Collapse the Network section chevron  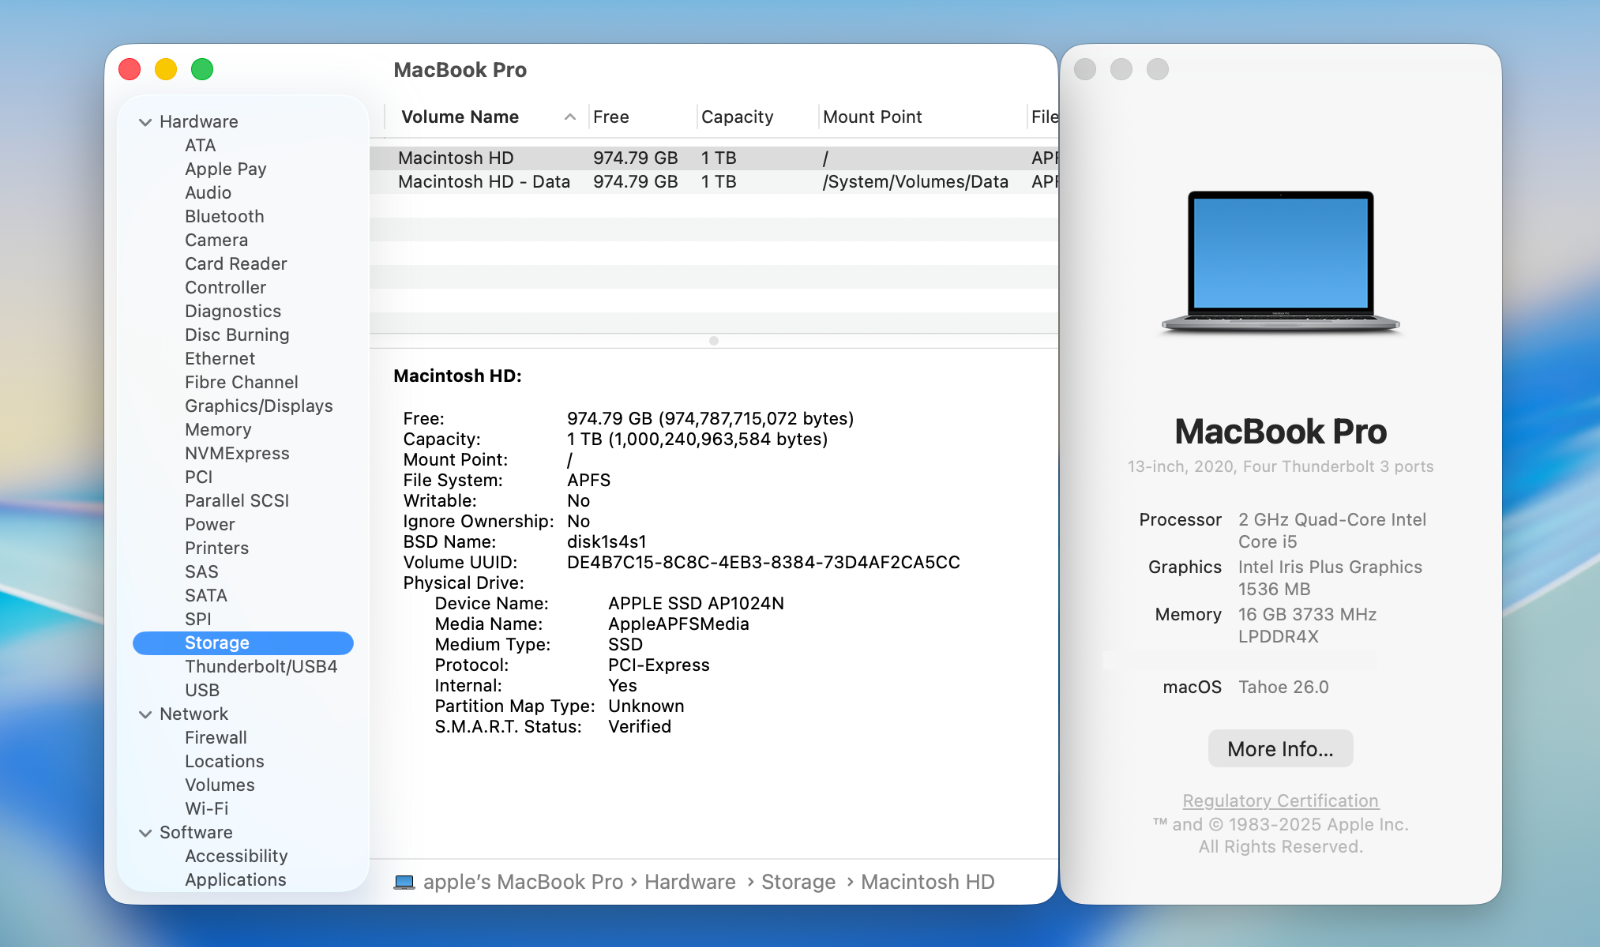(146, 714)
